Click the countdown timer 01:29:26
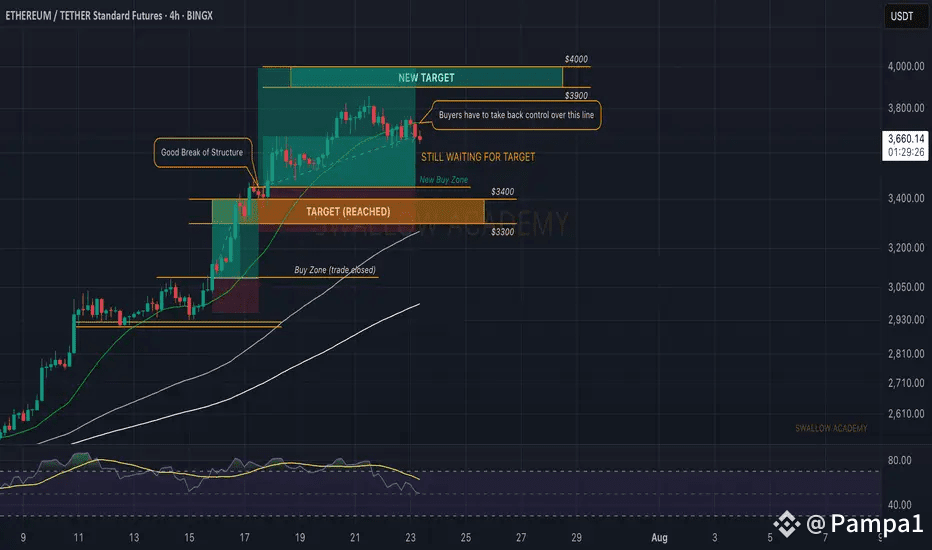The image size is (932, 550). 906,152
